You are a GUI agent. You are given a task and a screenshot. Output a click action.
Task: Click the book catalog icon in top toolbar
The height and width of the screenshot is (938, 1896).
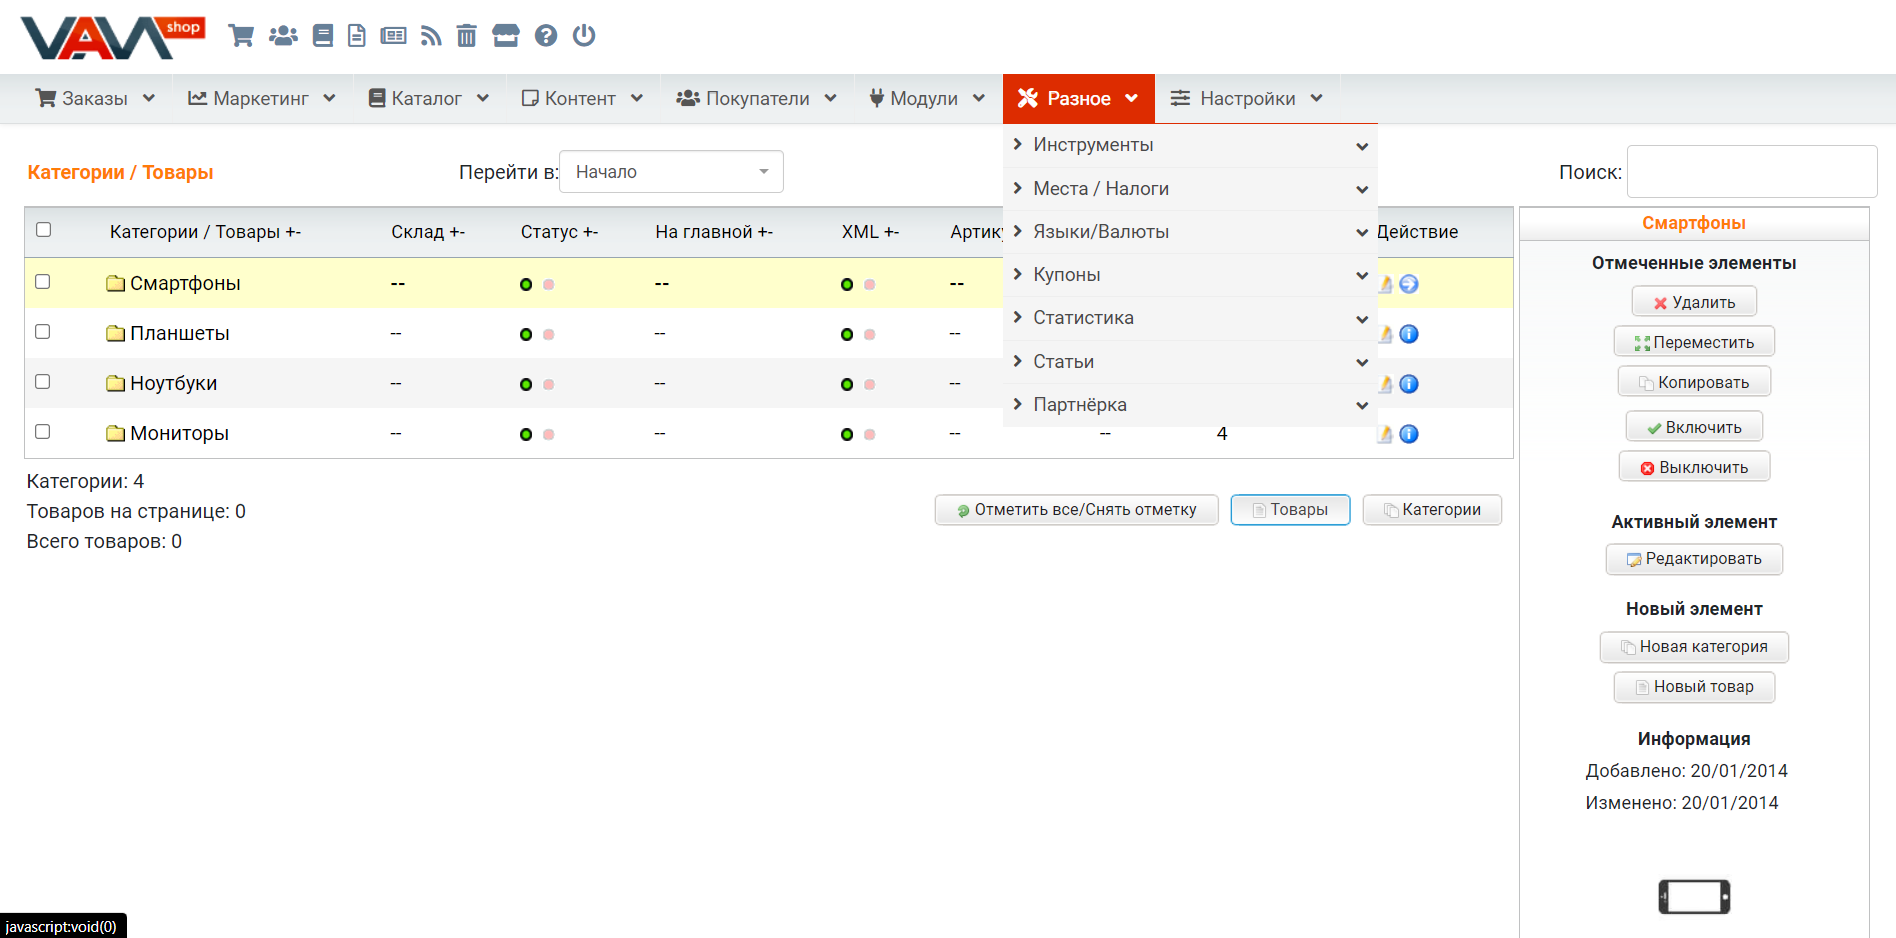323,36
